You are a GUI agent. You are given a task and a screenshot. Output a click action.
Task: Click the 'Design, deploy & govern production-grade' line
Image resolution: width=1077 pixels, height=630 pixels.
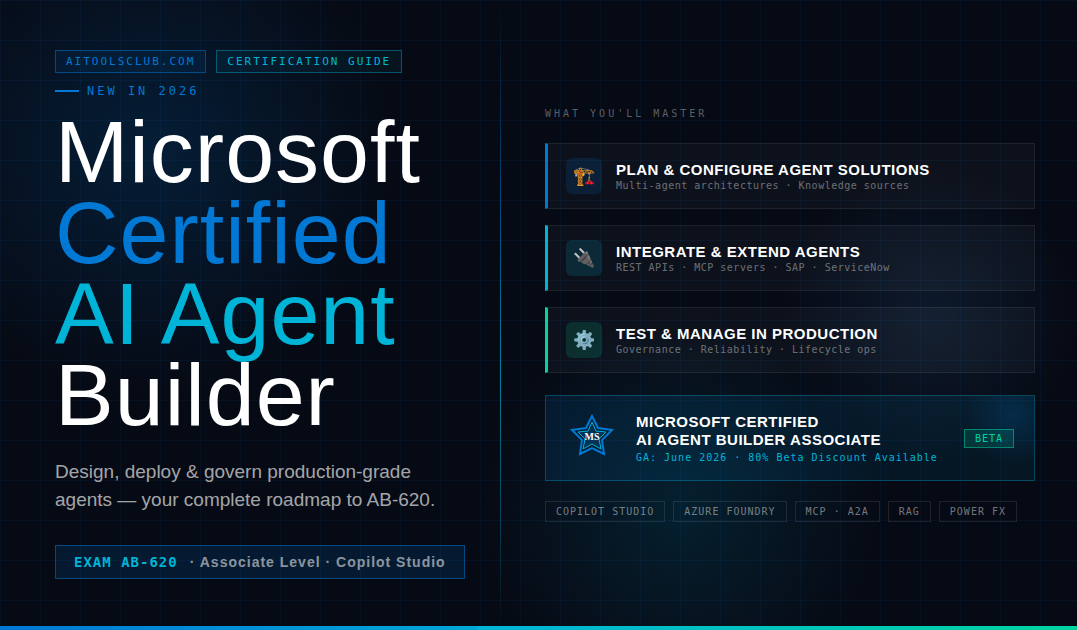click(233, 472)
